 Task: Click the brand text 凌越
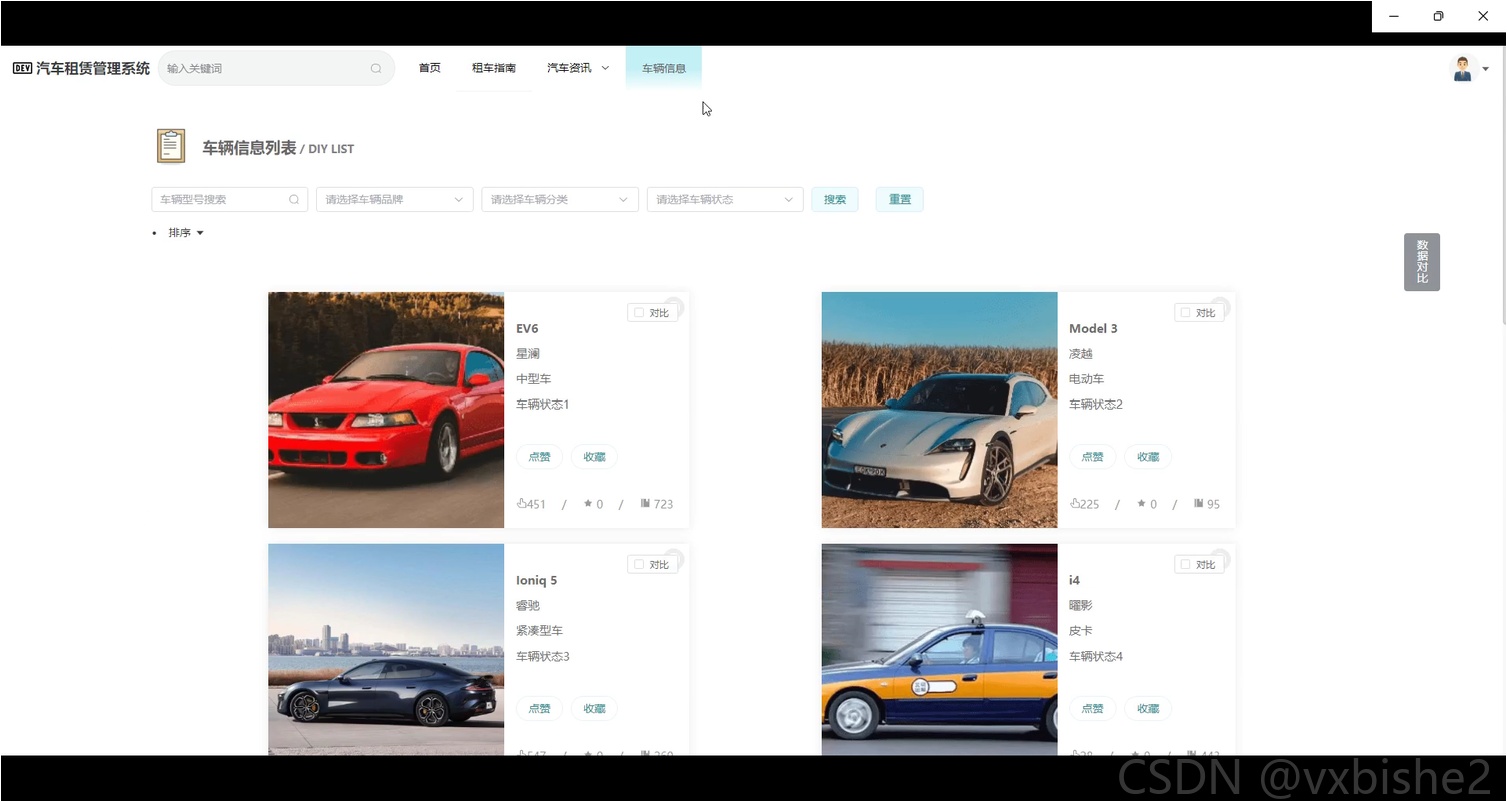[1081, 354]
